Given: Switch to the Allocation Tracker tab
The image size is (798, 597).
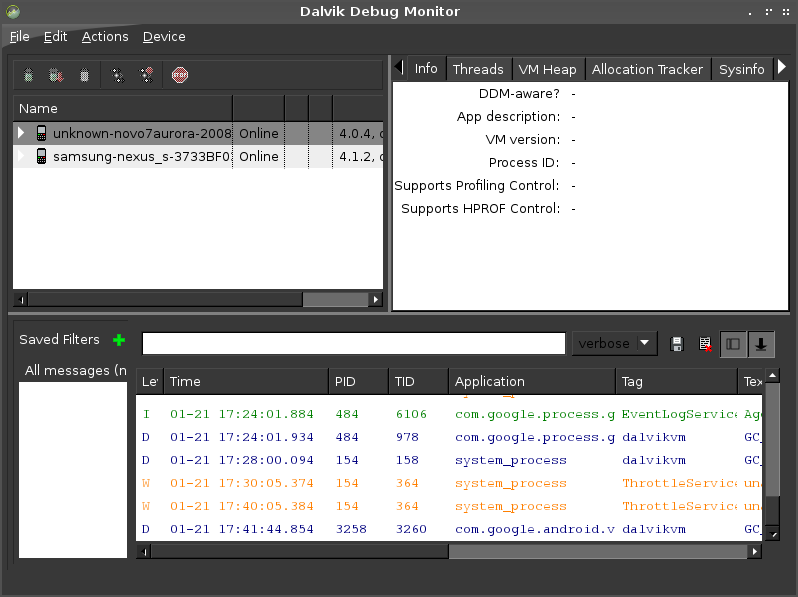Looking at the screenshot, I should [647, 69].
